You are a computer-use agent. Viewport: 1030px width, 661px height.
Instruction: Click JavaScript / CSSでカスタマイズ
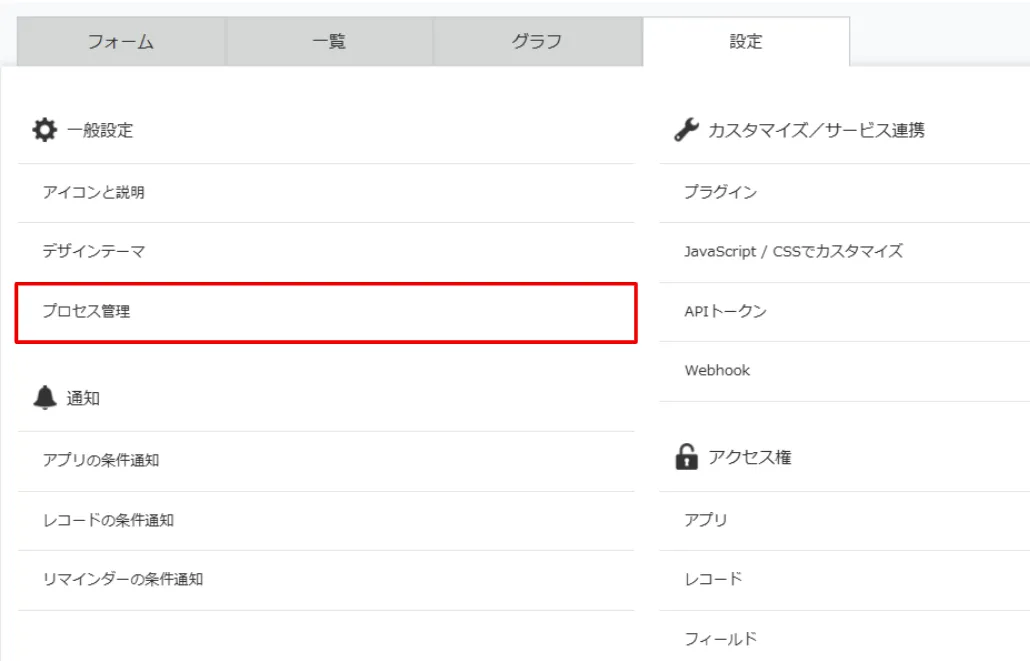click(x=793, y=252)
